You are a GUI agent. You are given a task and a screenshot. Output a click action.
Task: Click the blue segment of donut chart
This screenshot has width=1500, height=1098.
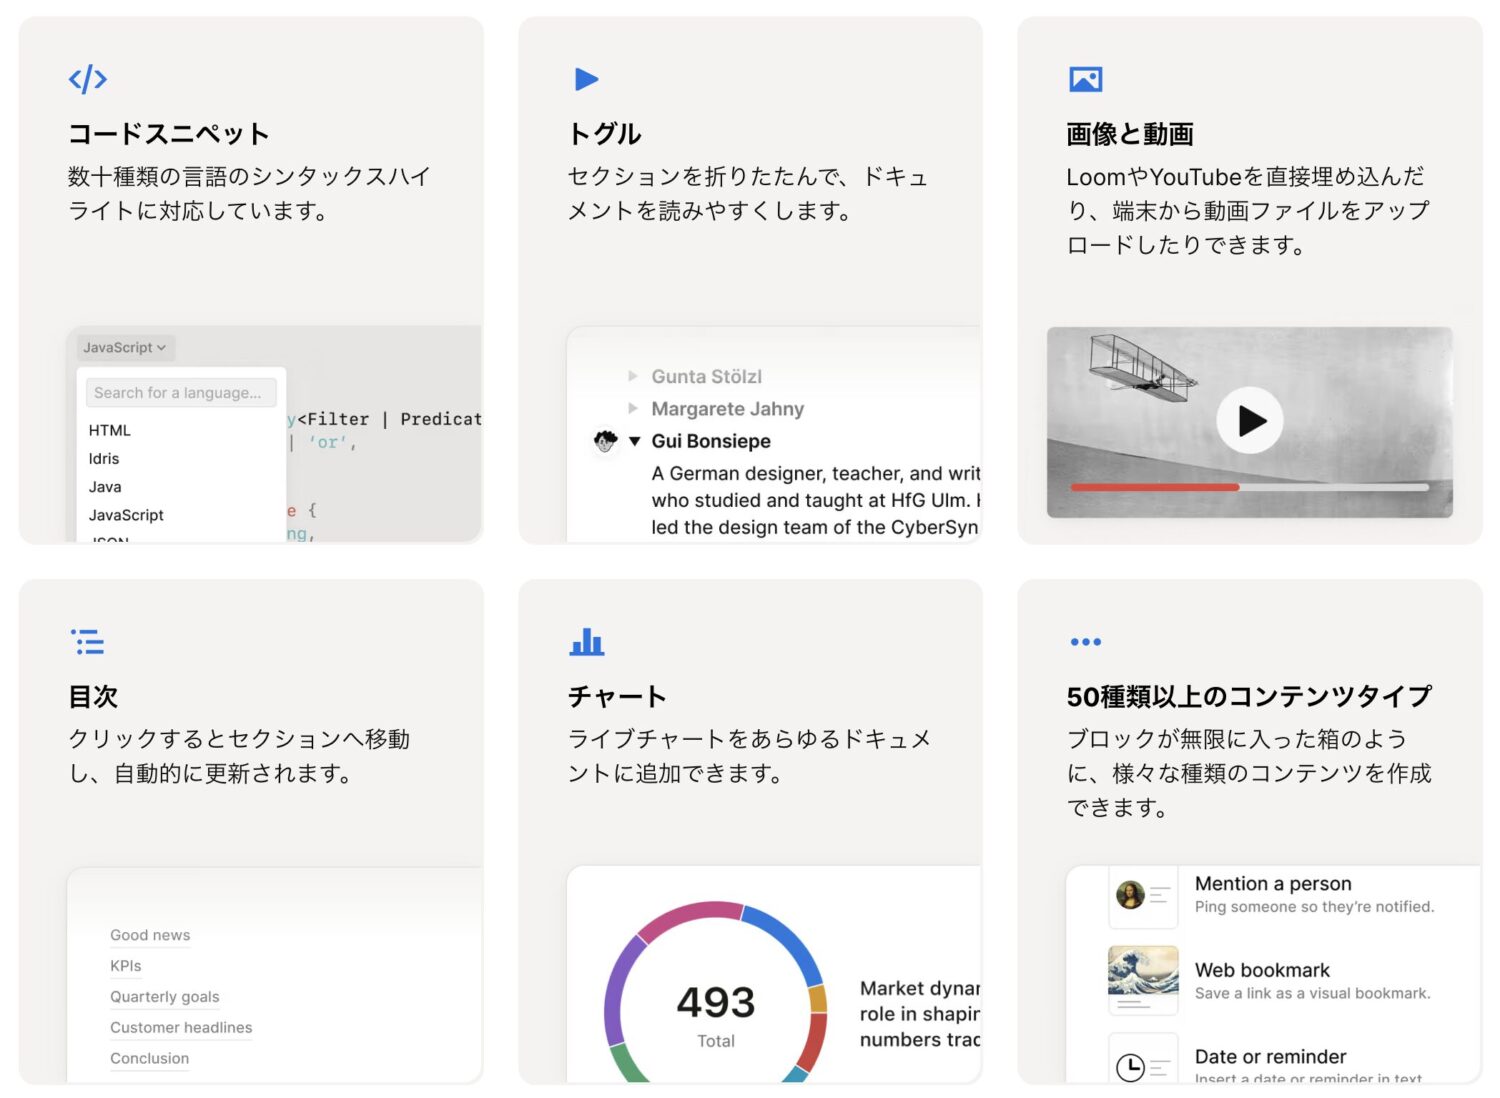789,939
